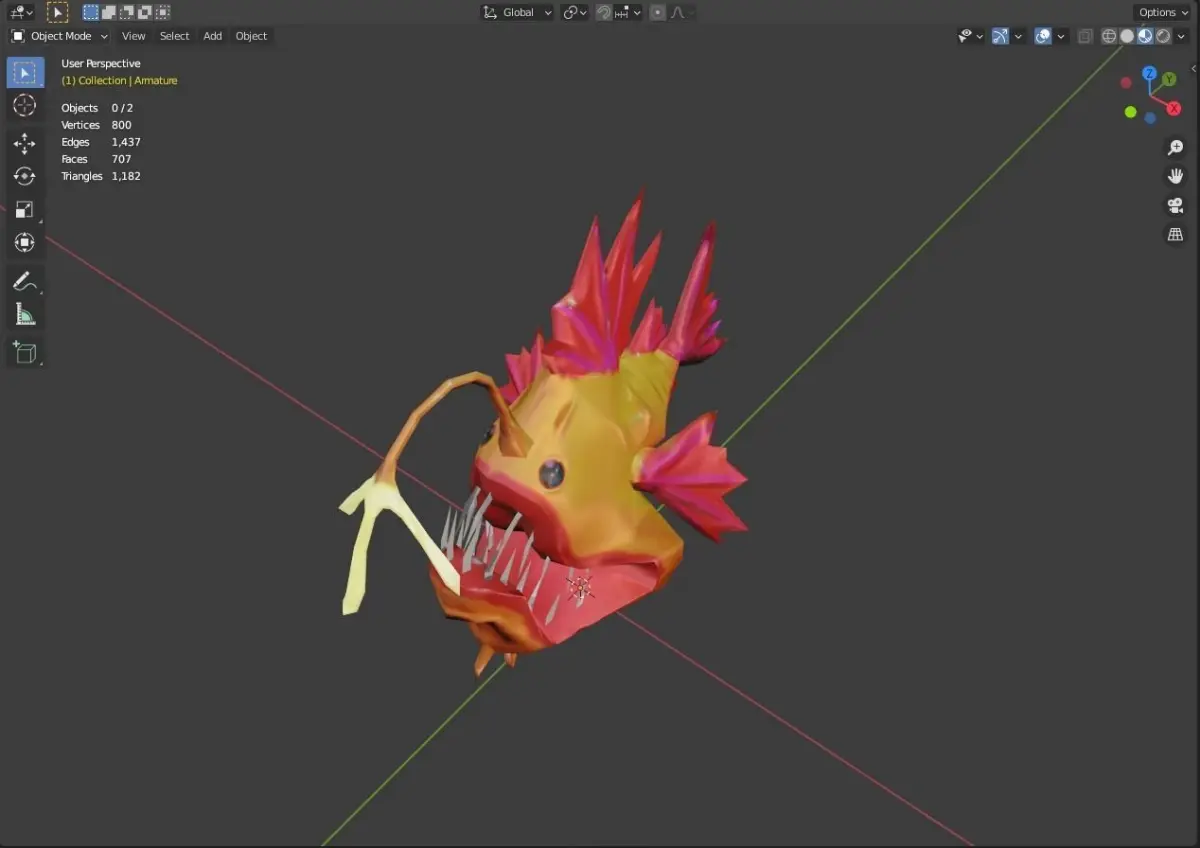Screen dimensions: 1200x848
Task: Click the '(1) Collection | Armature' text
Action: click(119, 80)
